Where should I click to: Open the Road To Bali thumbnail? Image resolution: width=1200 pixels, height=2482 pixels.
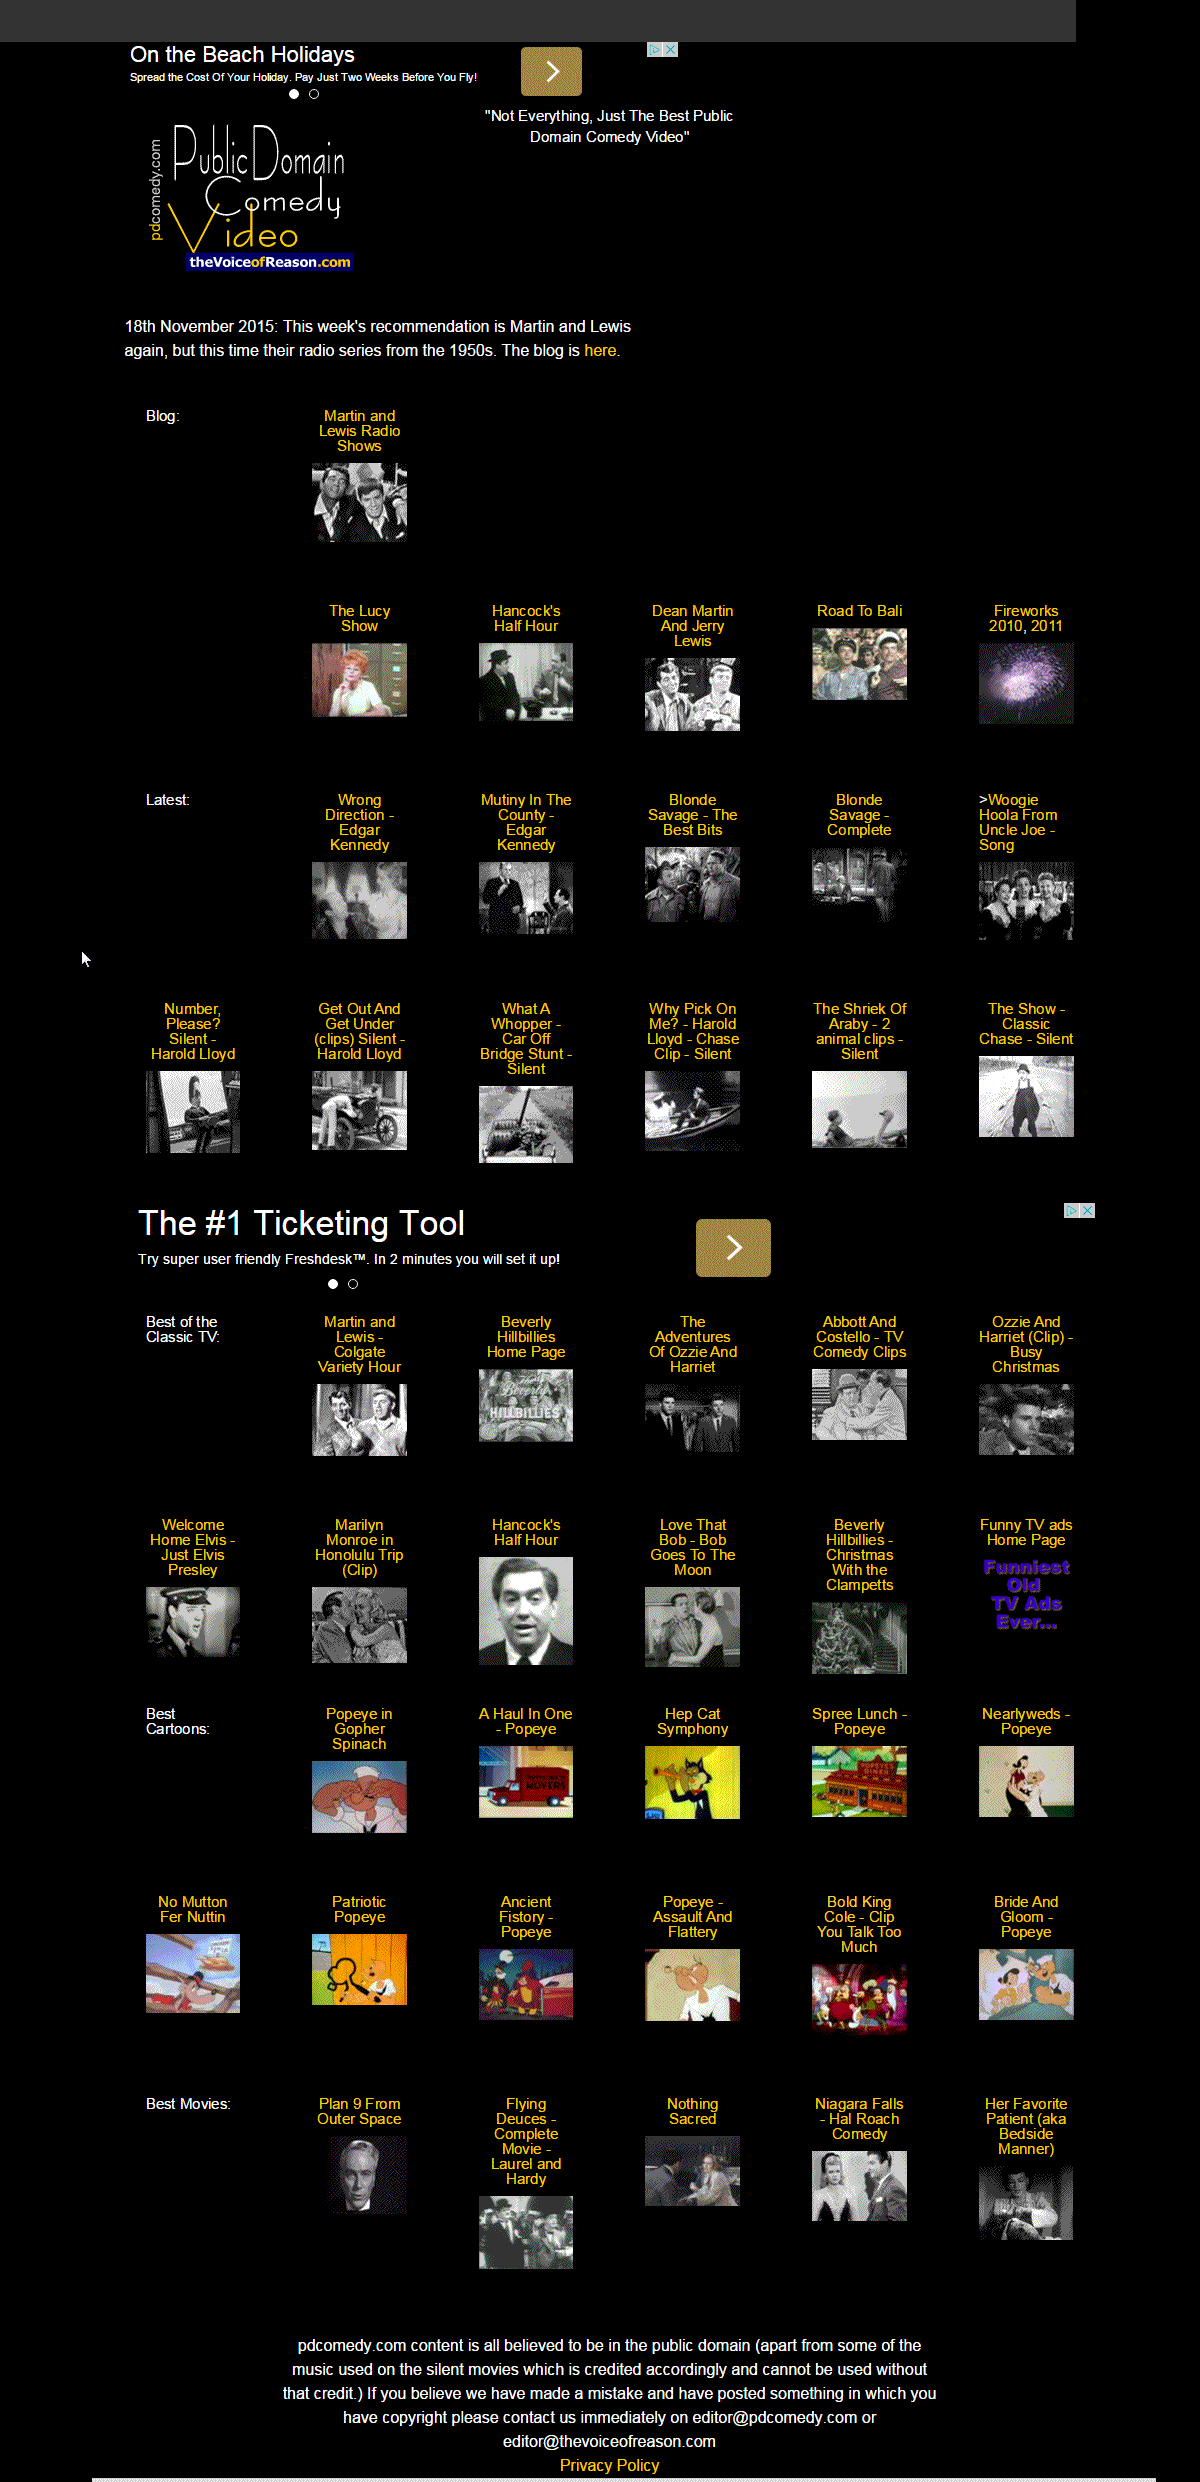coord(859,664)
